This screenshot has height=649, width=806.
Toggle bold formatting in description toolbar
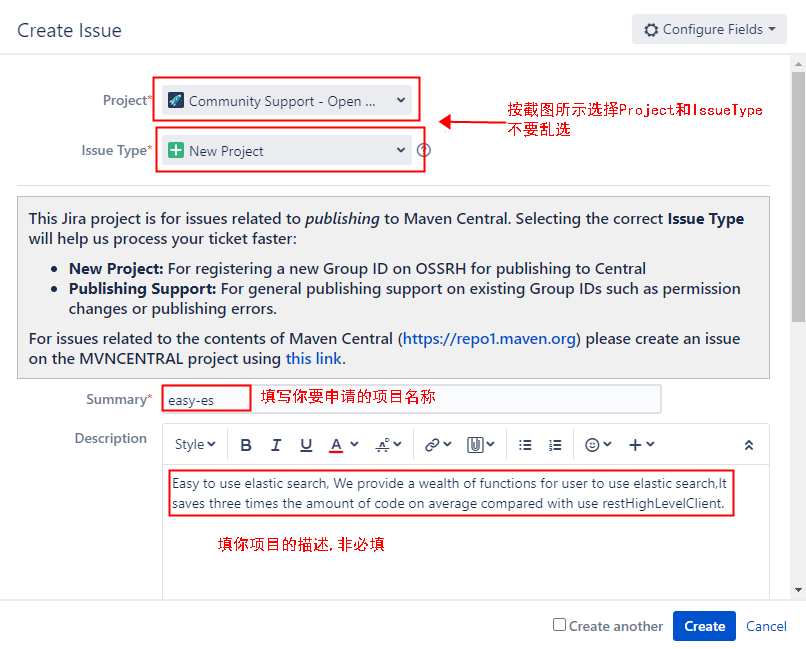point(246,445)
